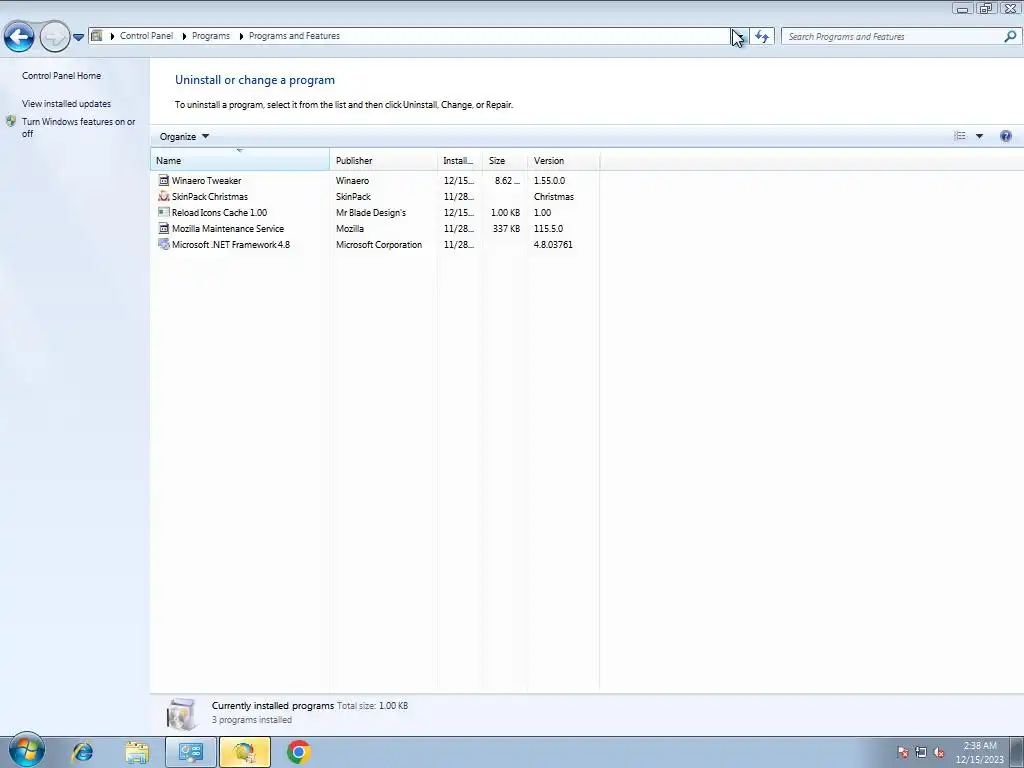Open the Windows Start orb
This screenshot has width=1024, height=768.
pyautogui.click(x=27, y=751)
